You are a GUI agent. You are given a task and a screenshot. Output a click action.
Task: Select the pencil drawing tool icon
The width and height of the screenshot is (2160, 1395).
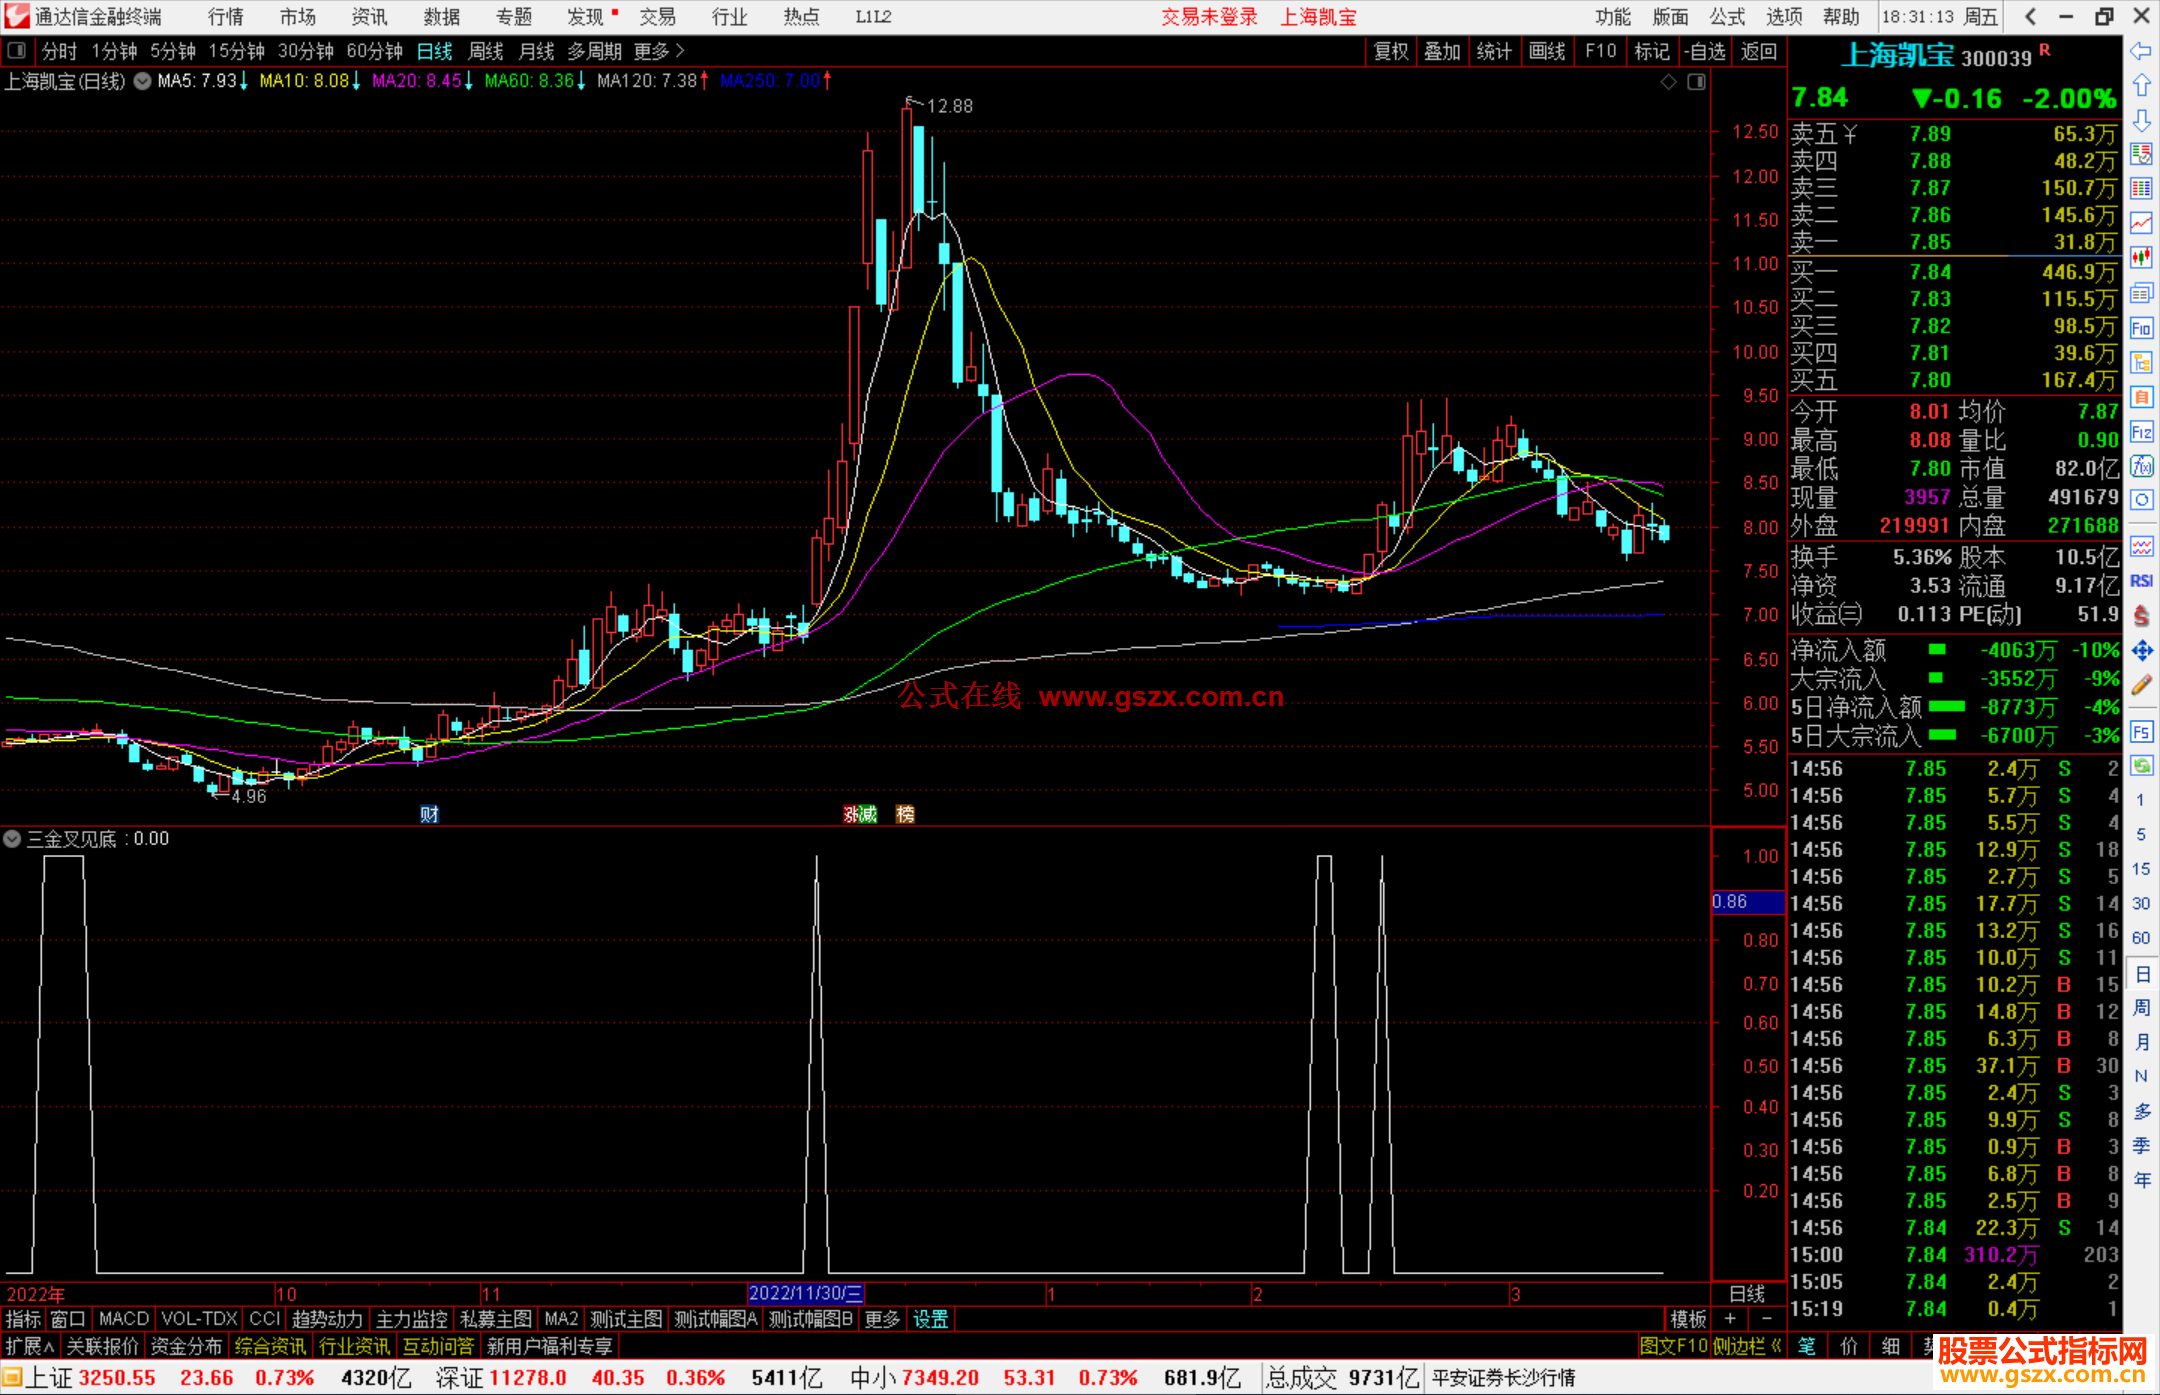[2140, 686]
